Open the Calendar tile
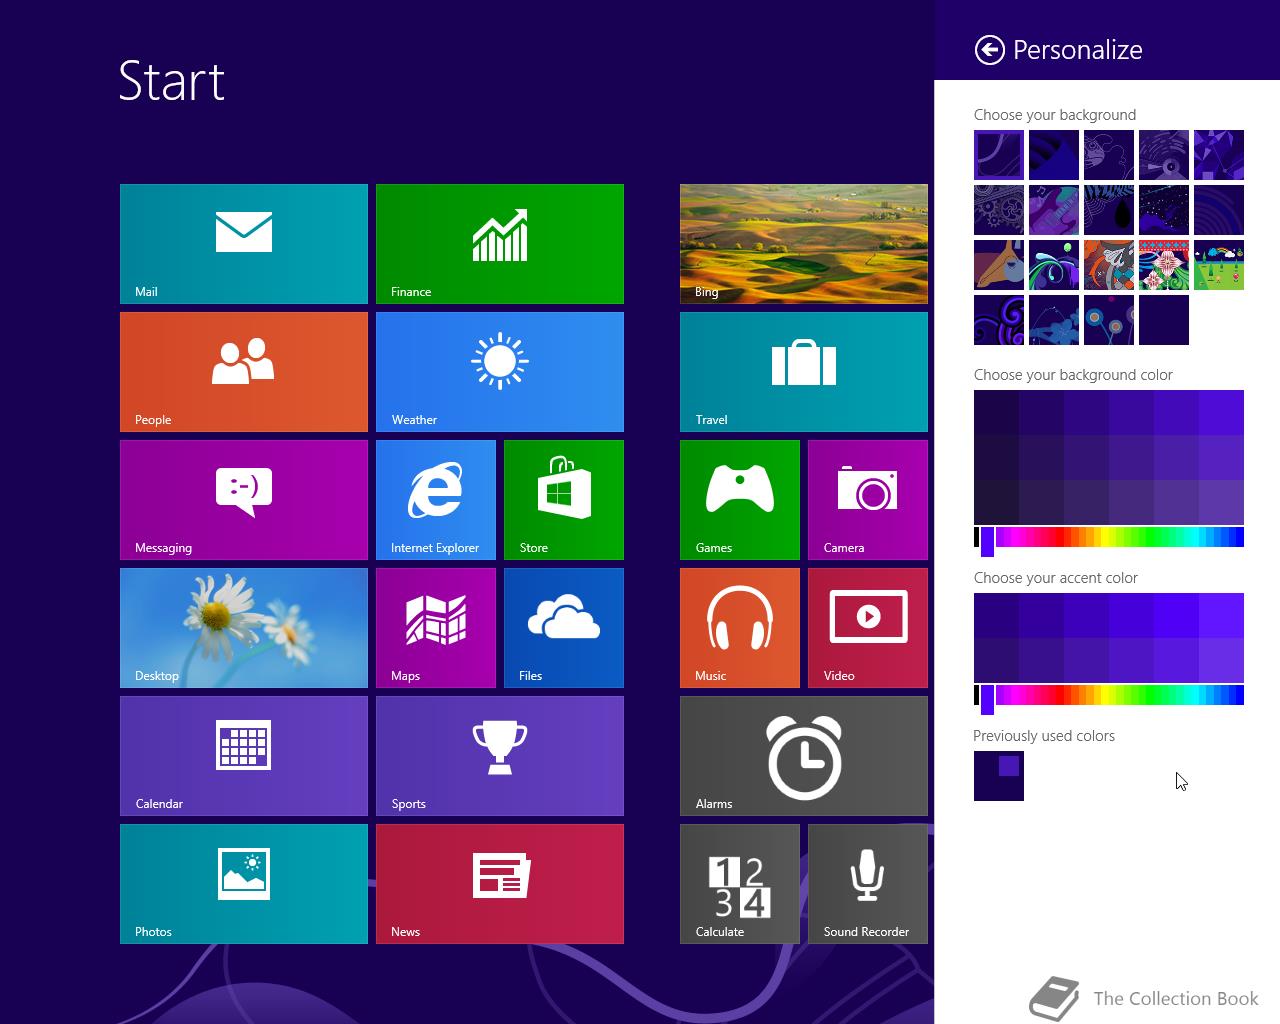 point(244,756)
